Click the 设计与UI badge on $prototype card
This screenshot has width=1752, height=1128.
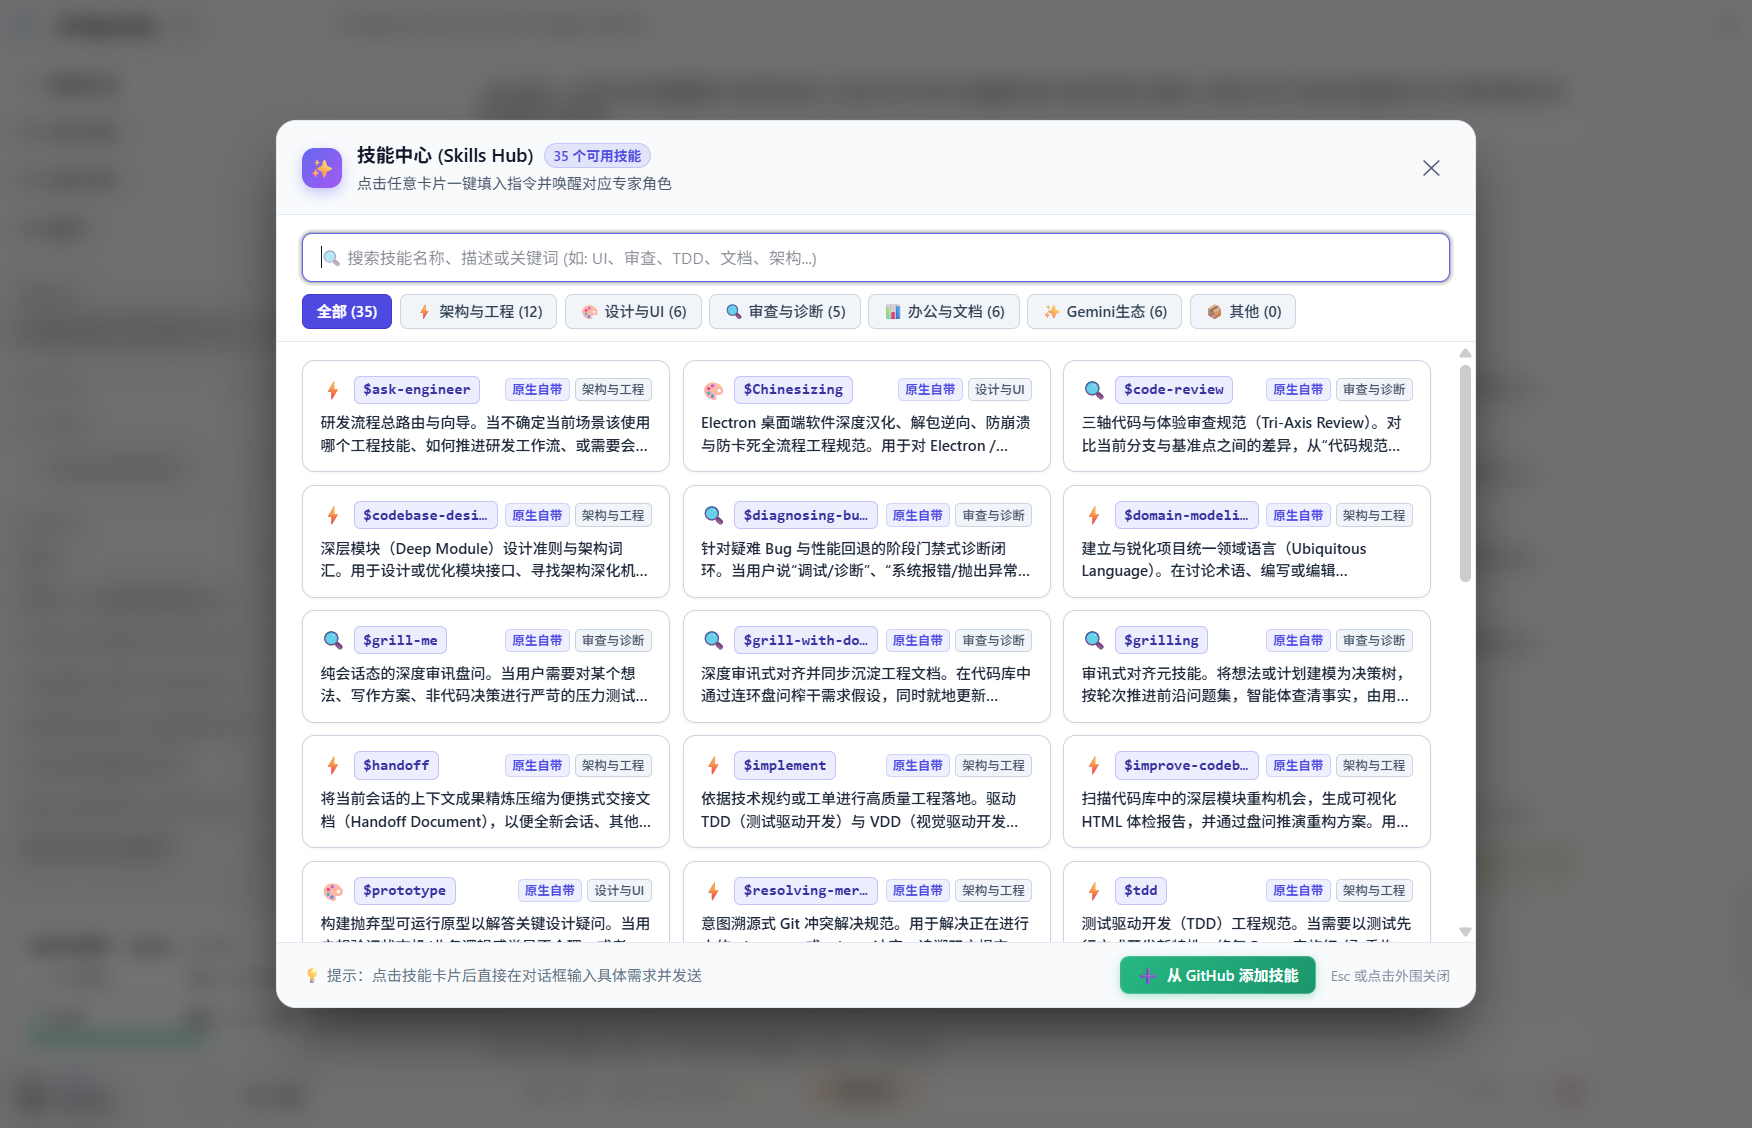click(619, 890)
